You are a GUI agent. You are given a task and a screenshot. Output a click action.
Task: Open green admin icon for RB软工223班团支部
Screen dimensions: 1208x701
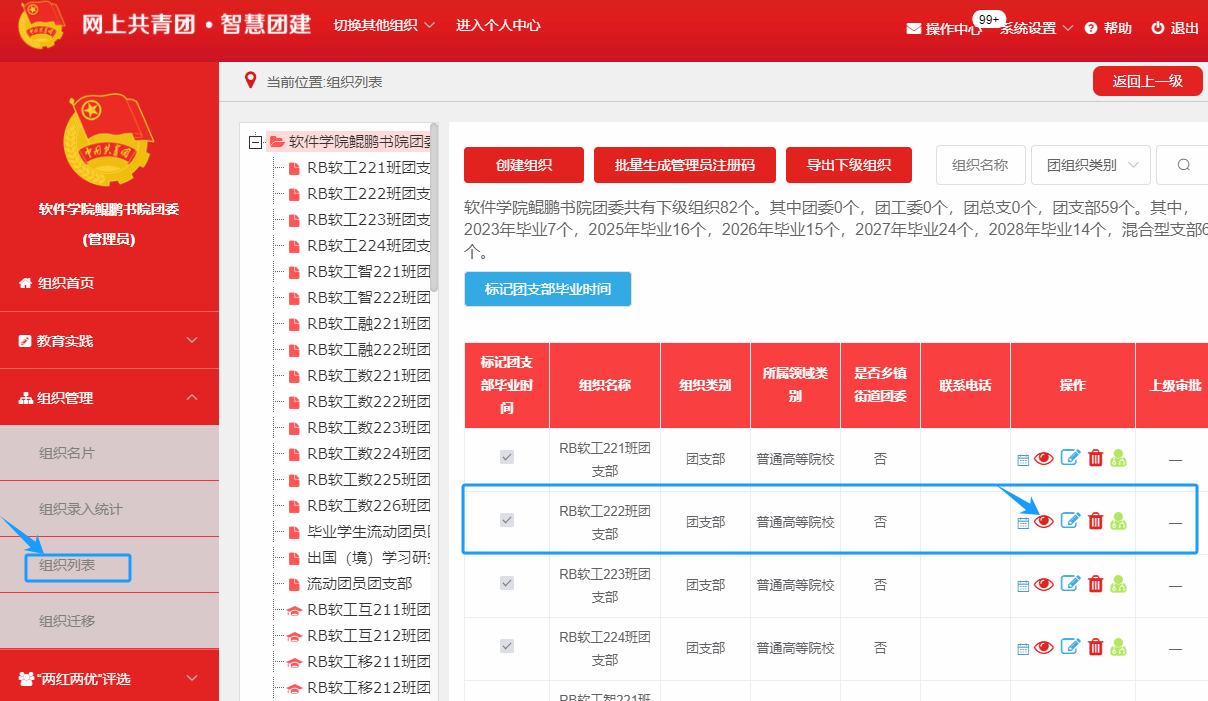click(1118, 584)
